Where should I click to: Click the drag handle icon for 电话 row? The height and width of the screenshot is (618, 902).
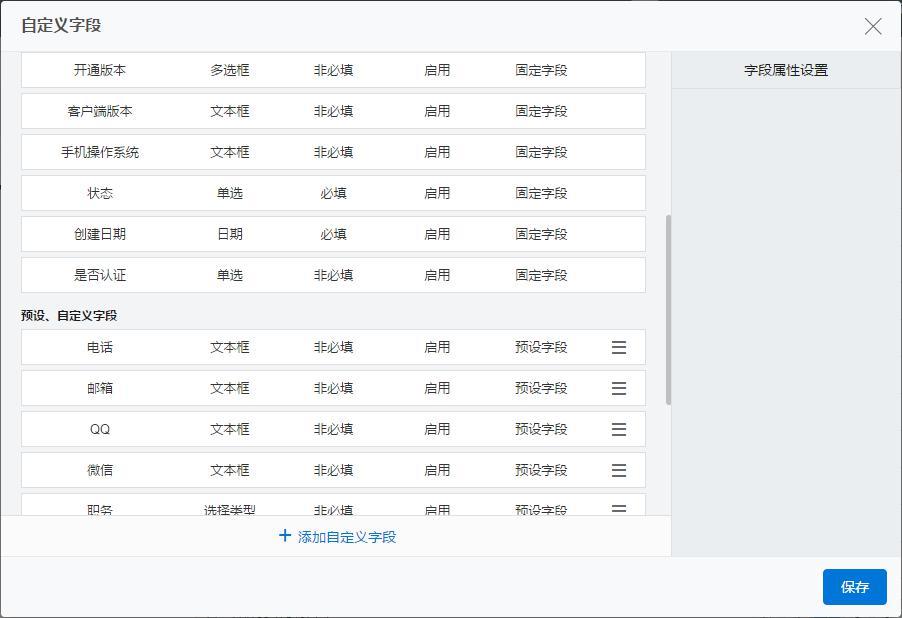(619, 347)
